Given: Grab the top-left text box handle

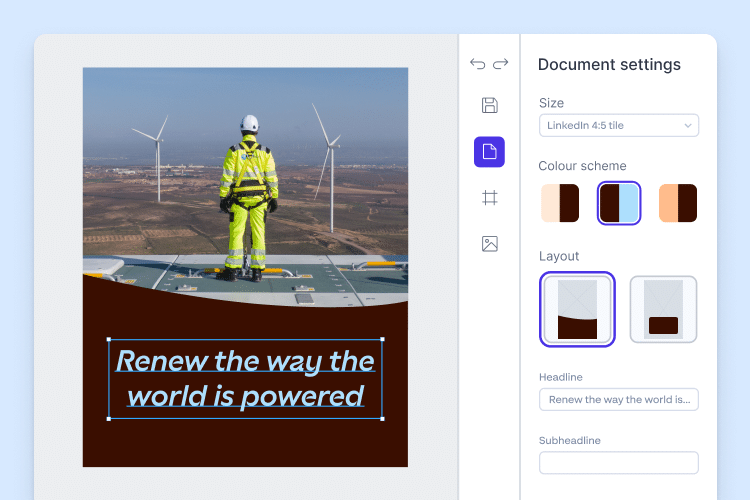Looking at the screenshot, I should [109, 339].
